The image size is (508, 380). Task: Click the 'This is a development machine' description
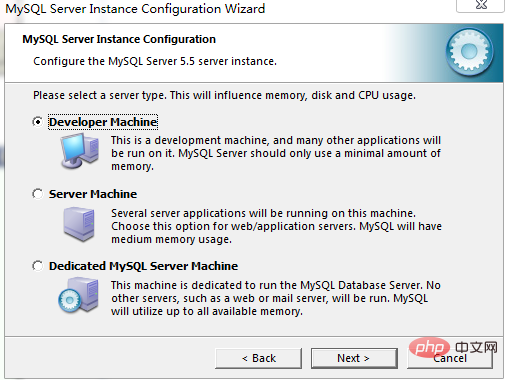coord(276,153)
